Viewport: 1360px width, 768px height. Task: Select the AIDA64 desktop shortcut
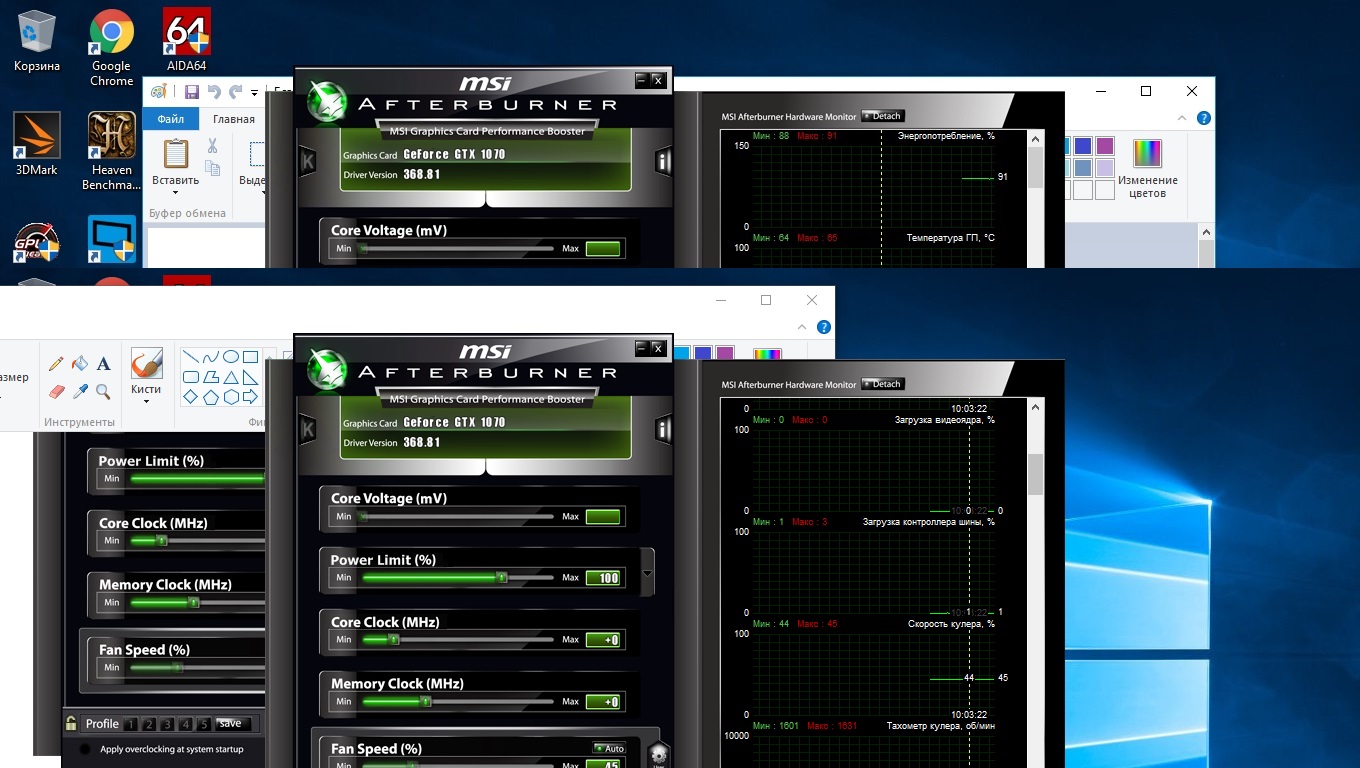(x=186, y=42)
